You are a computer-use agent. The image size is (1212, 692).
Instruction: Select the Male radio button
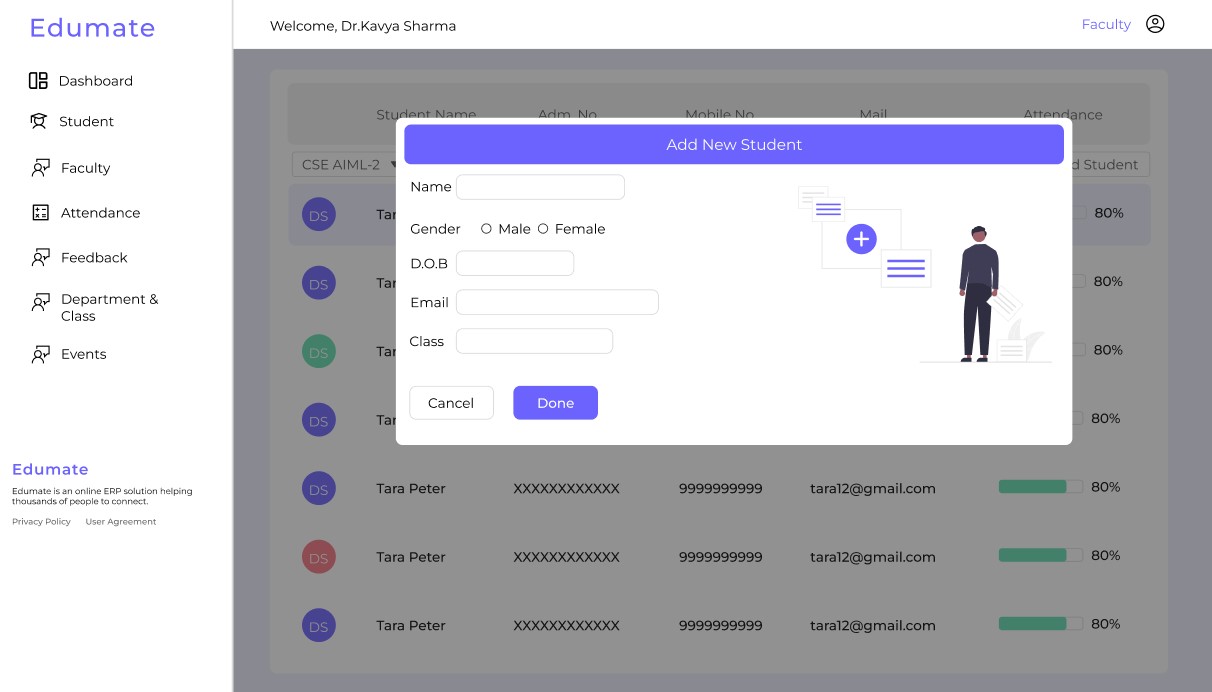[486, 229]
